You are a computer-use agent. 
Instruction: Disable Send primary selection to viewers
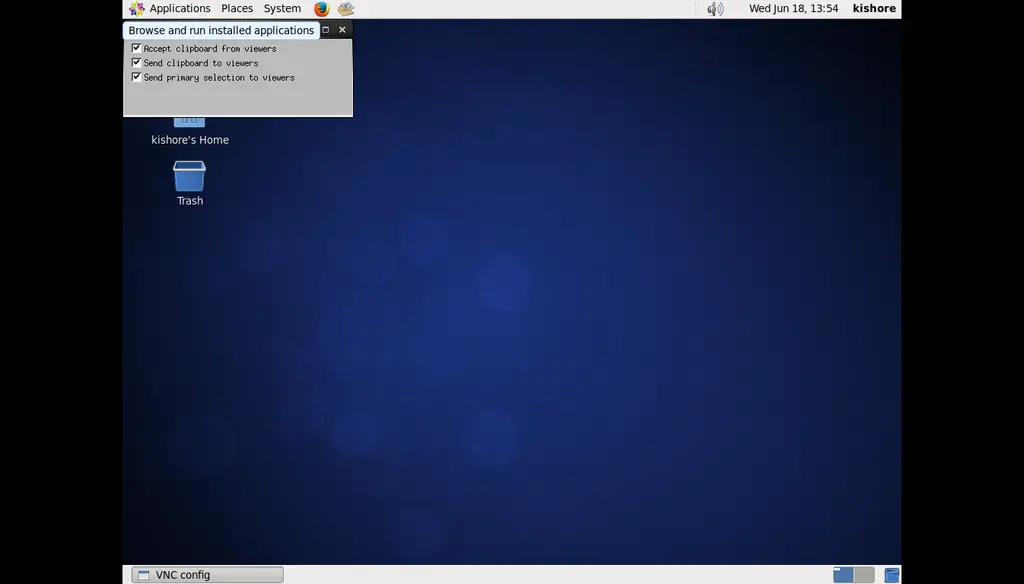click(136, 77)
